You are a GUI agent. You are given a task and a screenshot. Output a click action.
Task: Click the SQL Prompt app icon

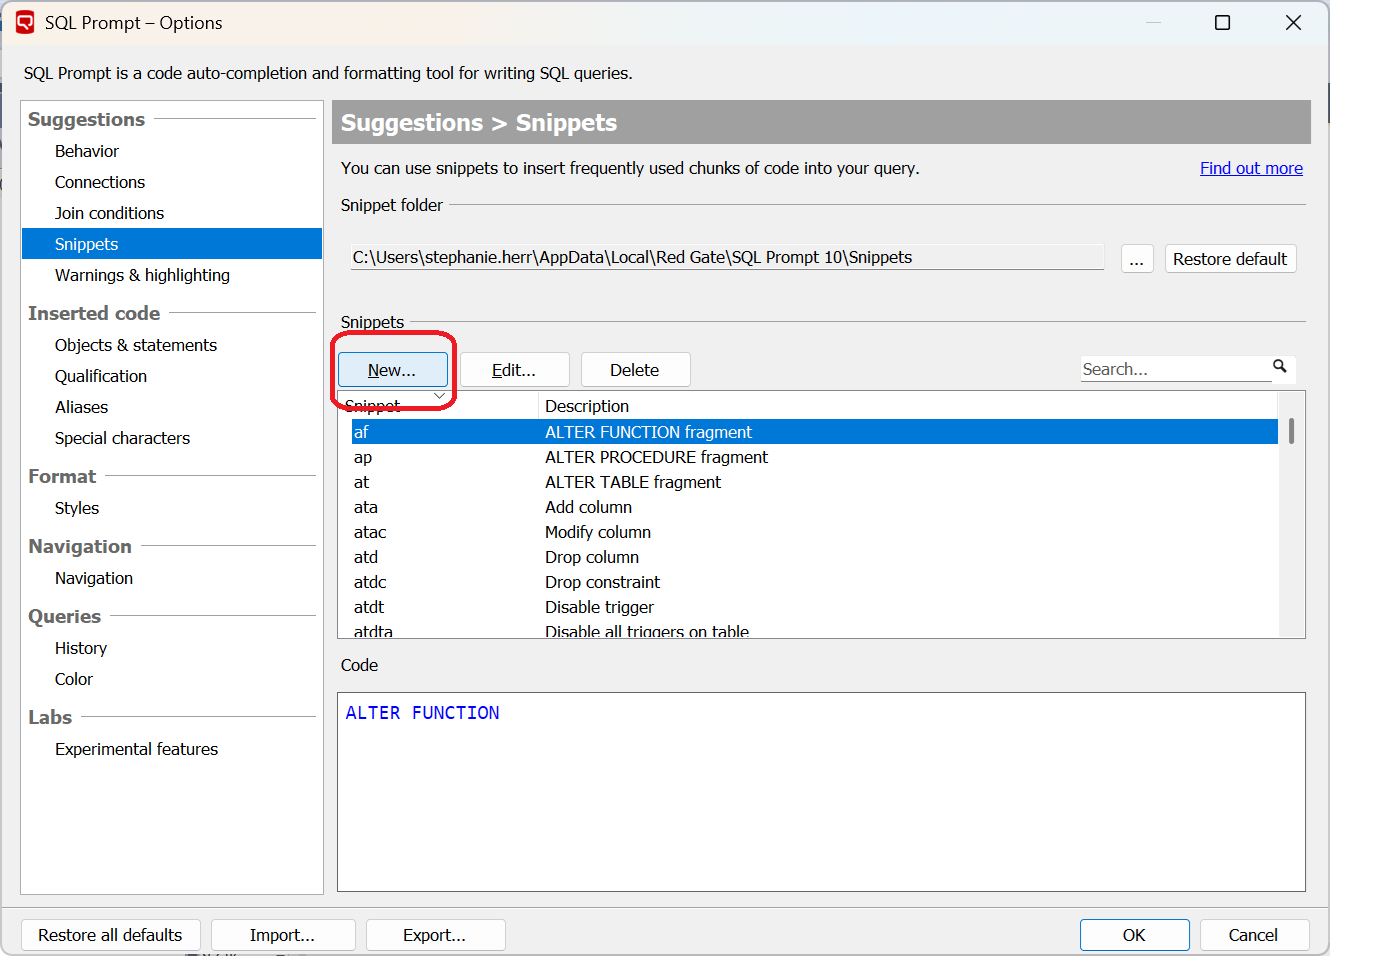(25, 22)
